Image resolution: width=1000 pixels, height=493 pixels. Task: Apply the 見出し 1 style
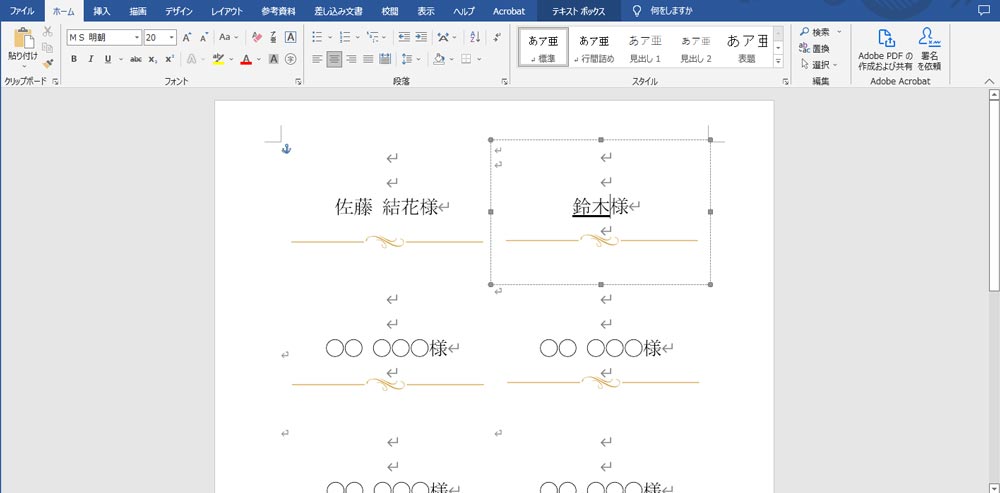point(645,47)
